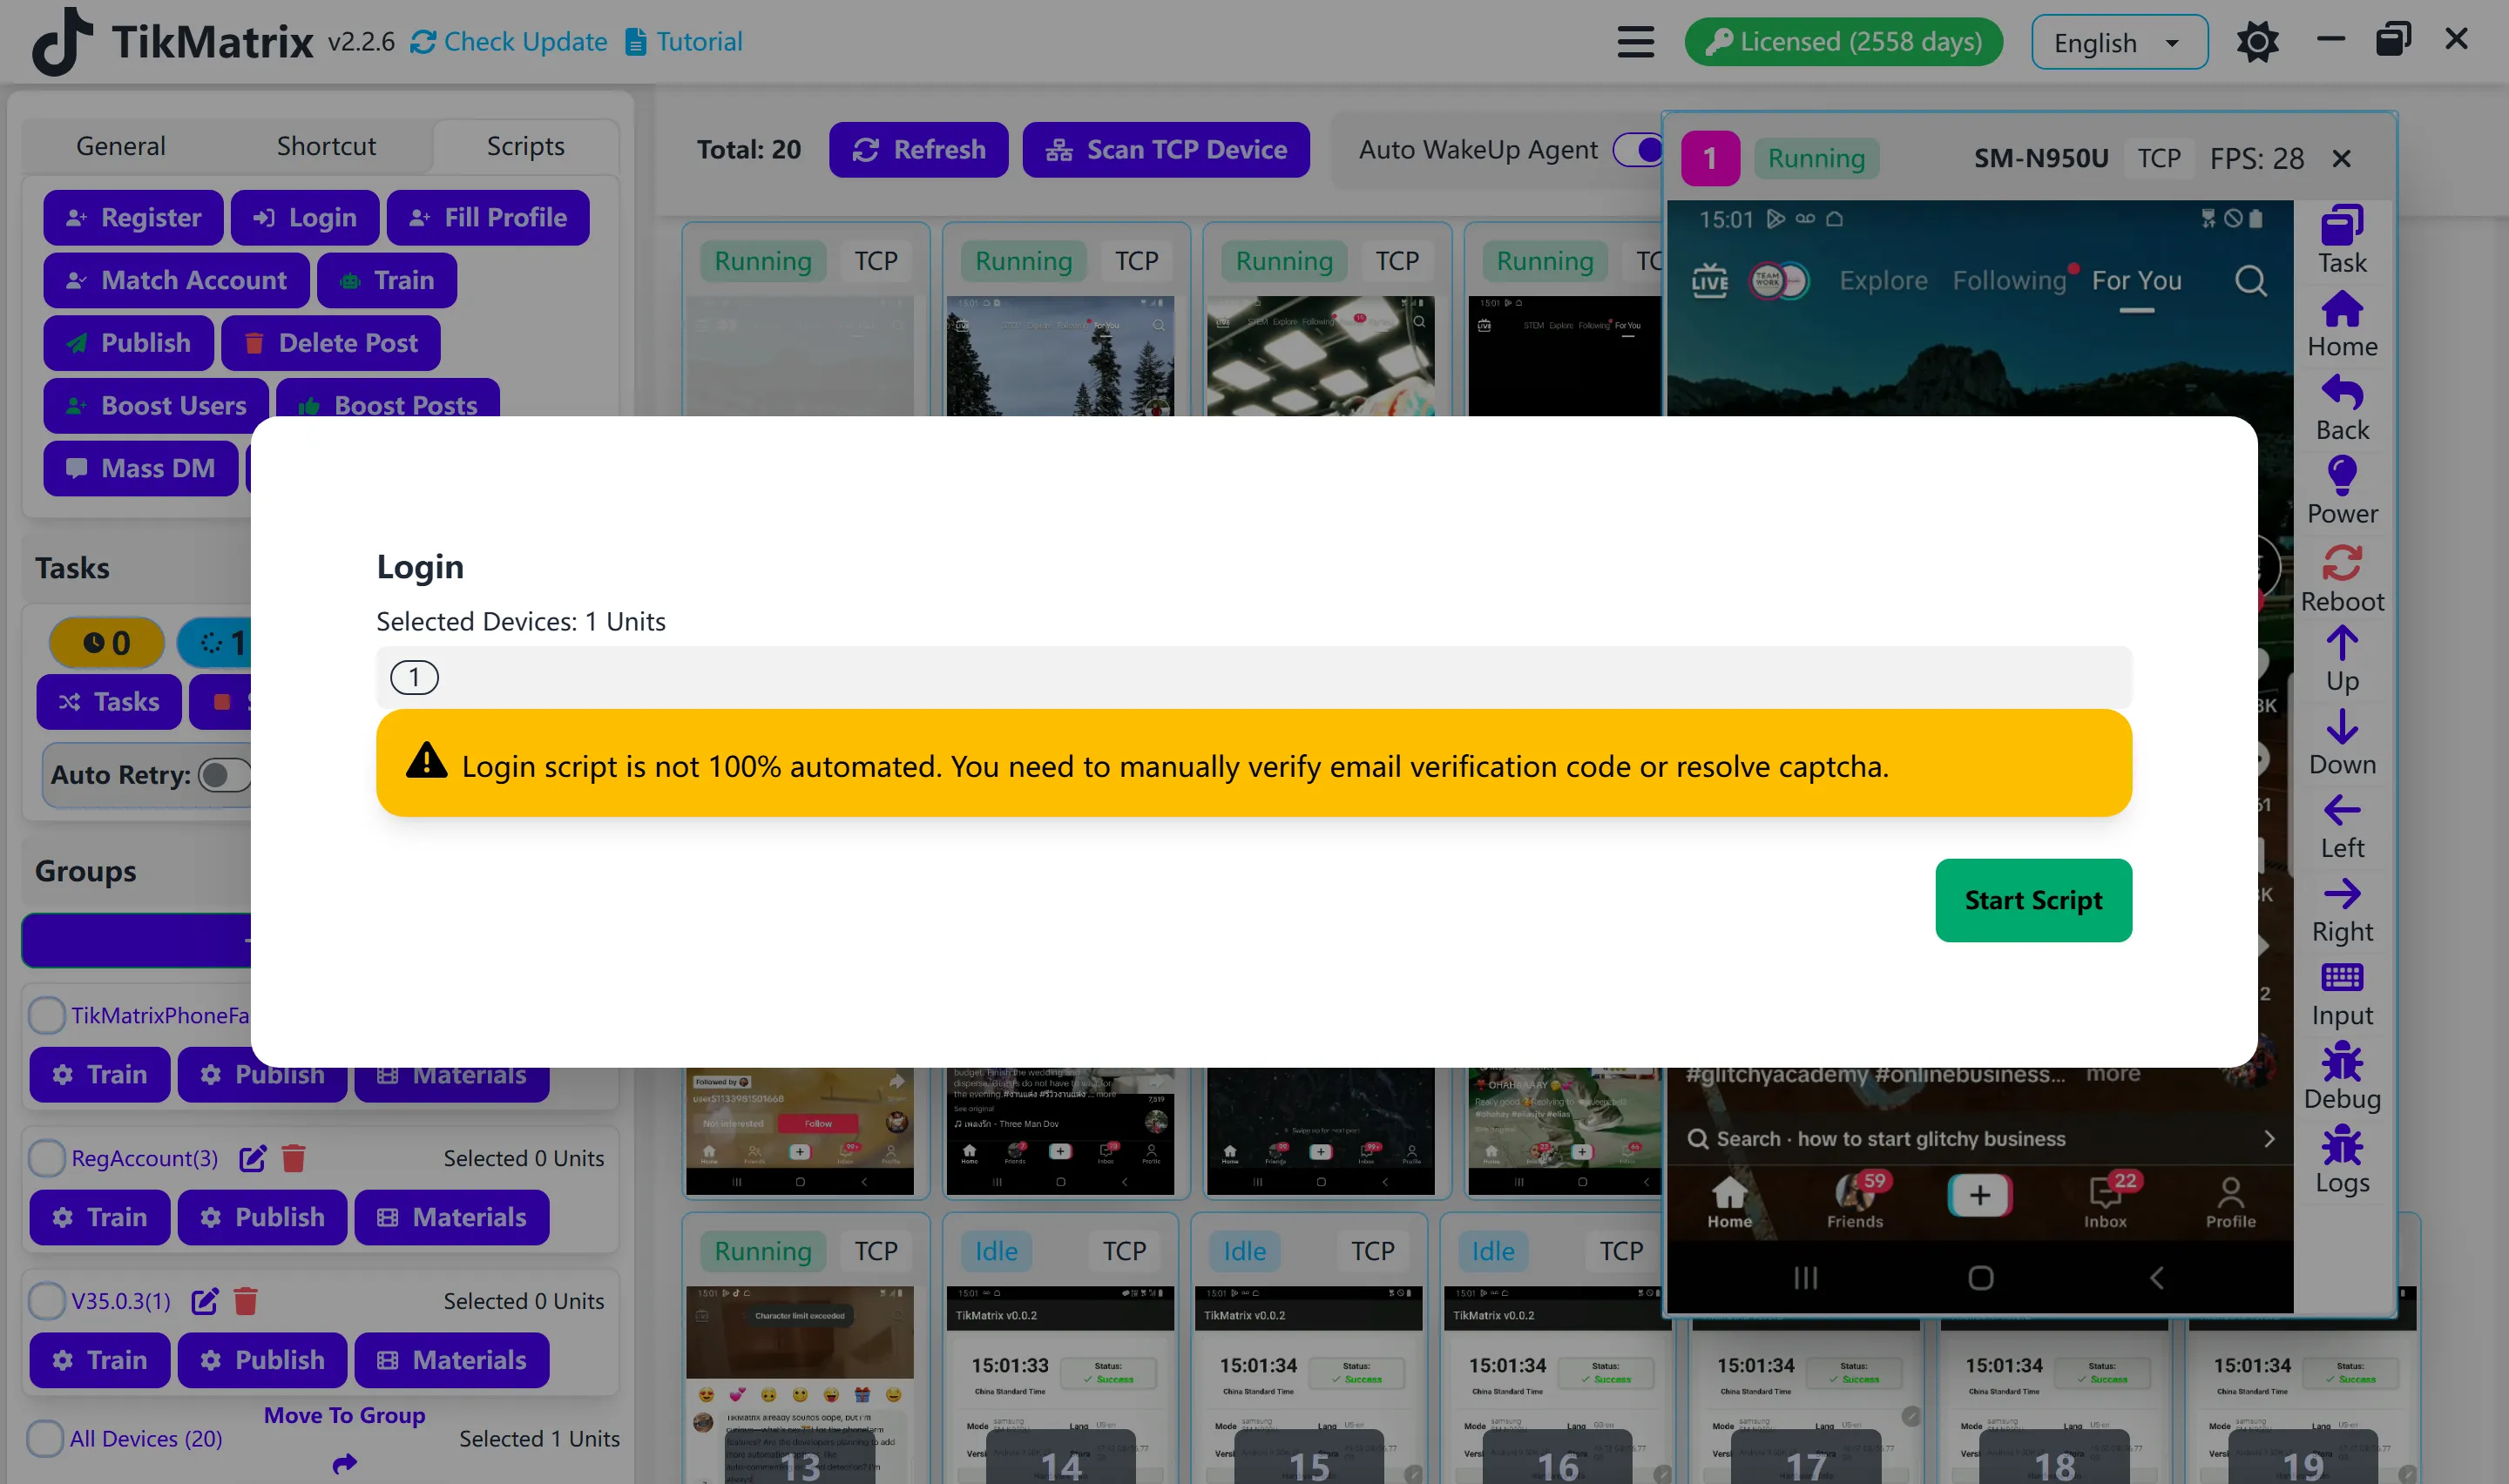The height and width of the screenshot is (1484, 2509).
Task: Open the hamburger menu
Action: [1634, 41]
